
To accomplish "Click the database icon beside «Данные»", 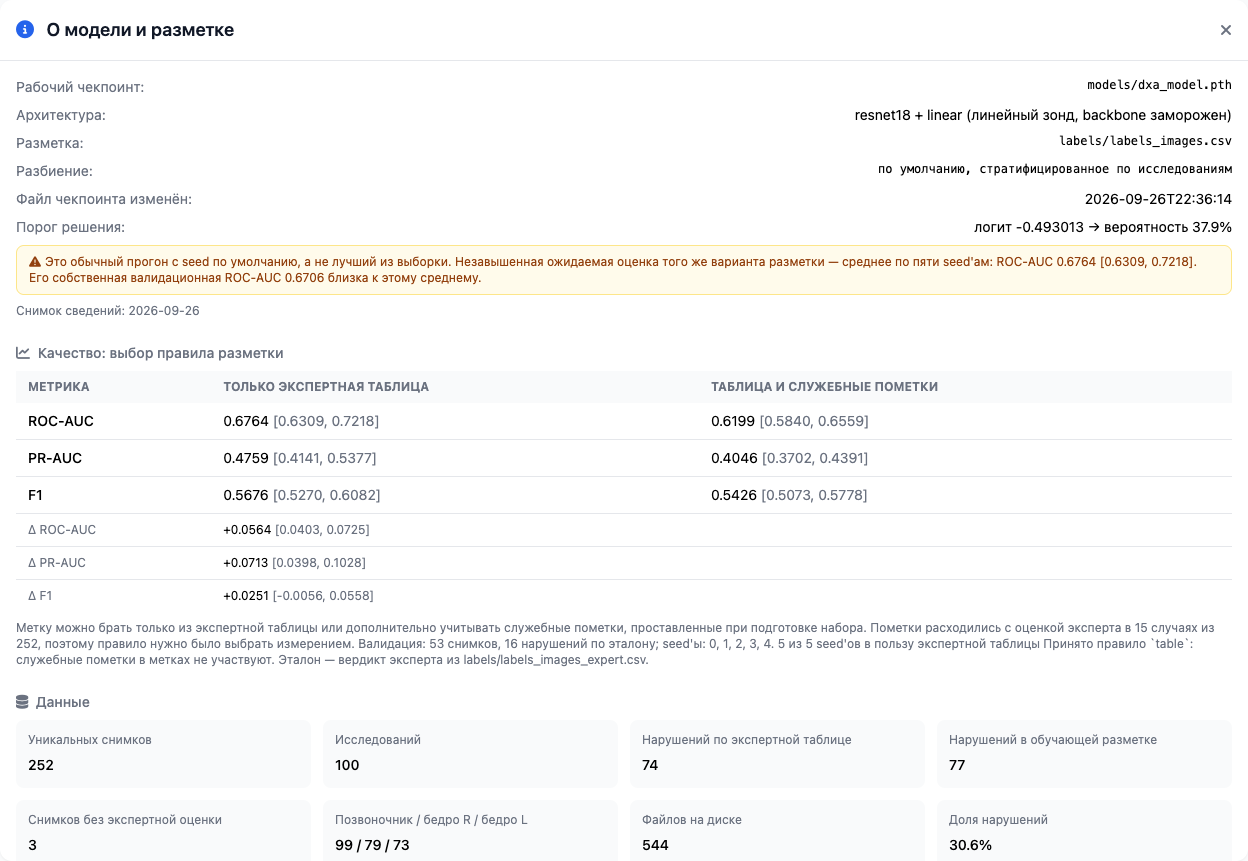I will click(22, 702).
